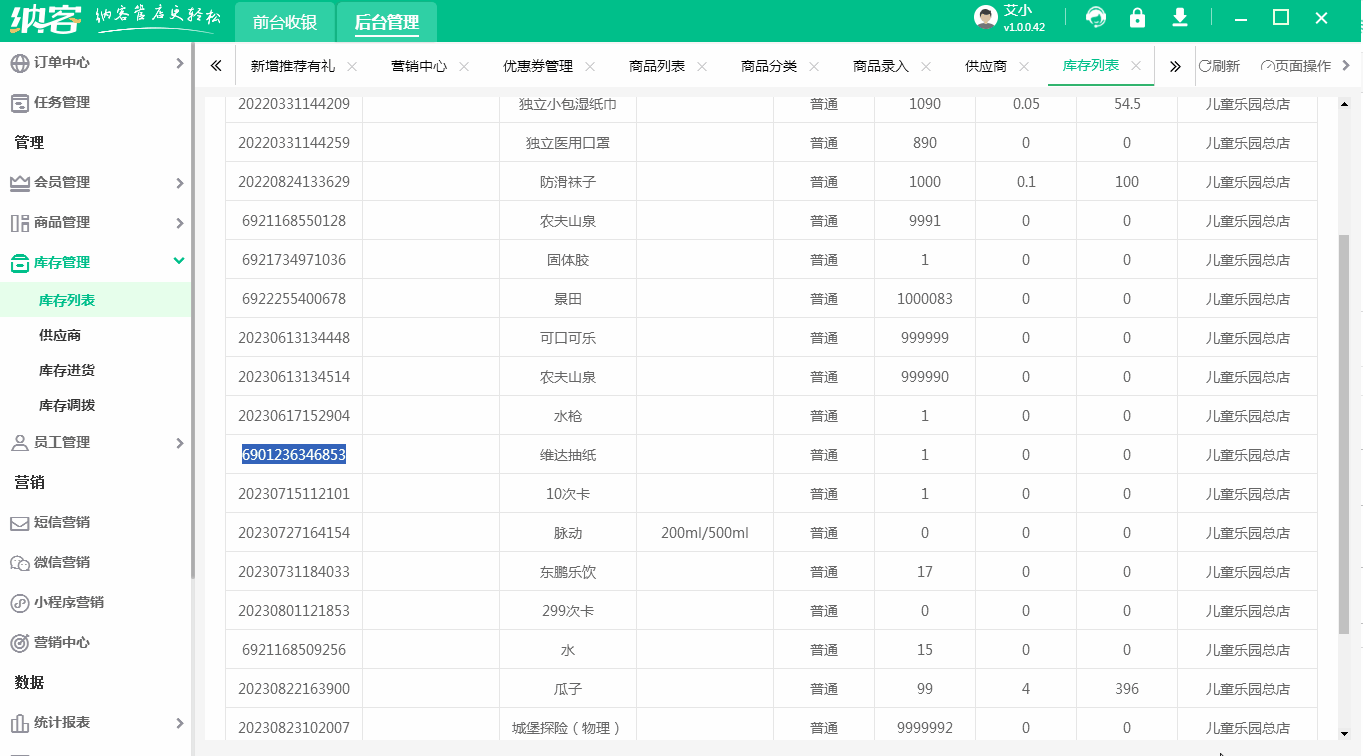Click the lock icon in the title bar
The height and width of the screenshot is (756, 1363).
coord(1138,18)
